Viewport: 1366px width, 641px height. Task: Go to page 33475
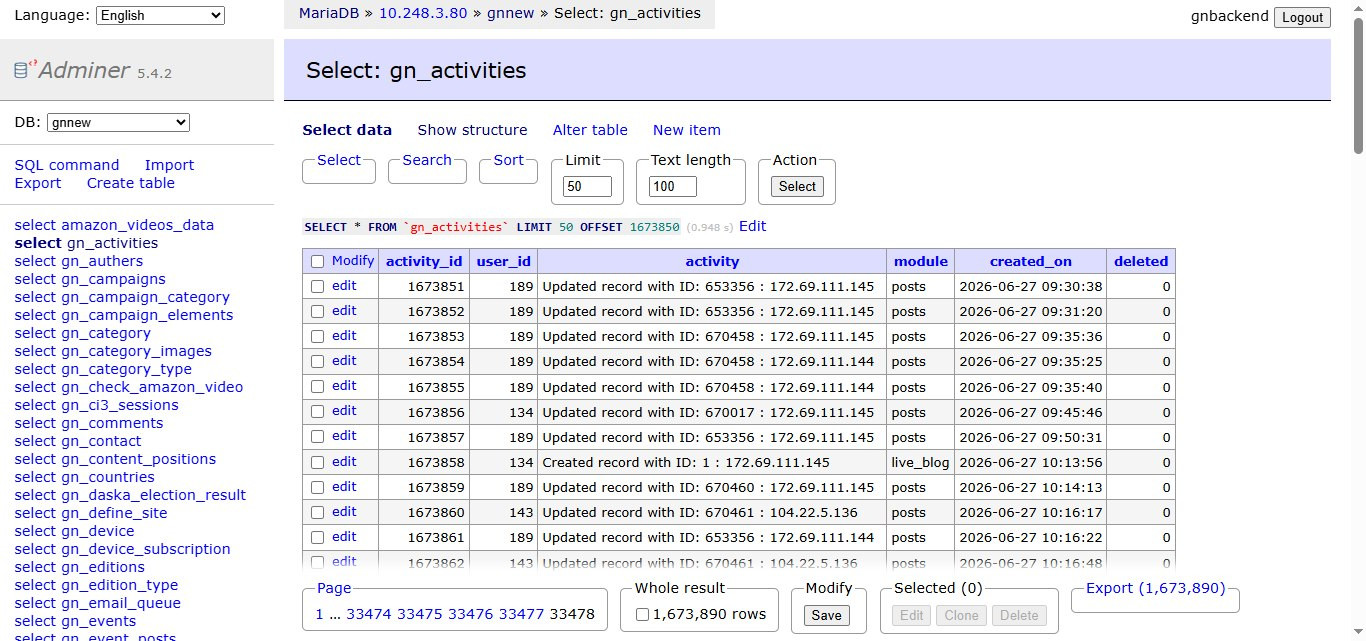(x=420, y=614)
